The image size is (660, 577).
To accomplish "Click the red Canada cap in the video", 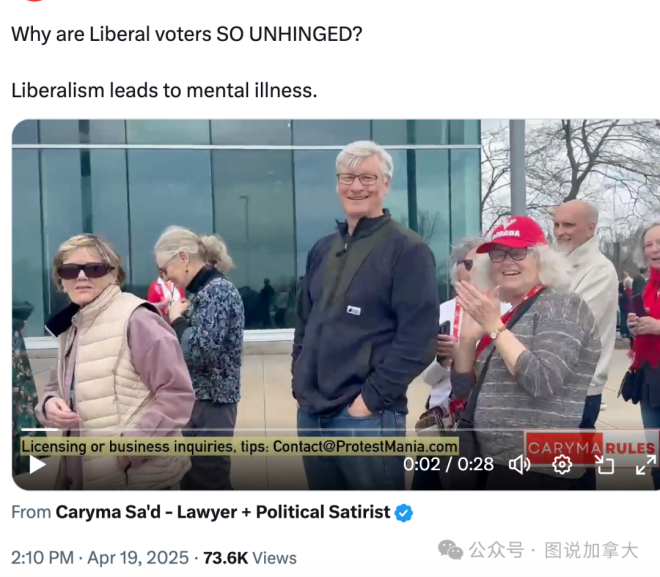I will click(511, 234).
